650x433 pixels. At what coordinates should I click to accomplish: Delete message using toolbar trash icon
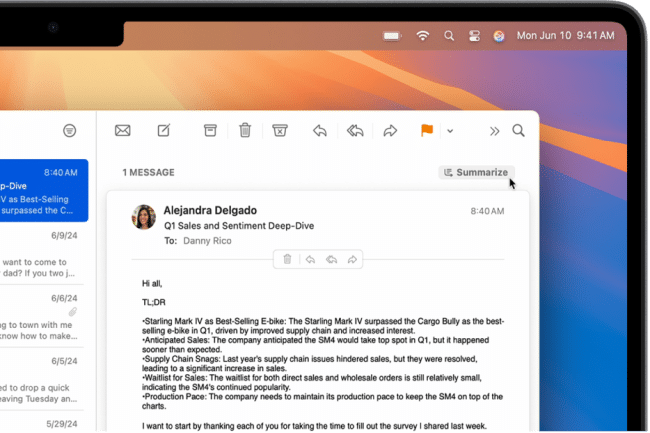click(245, 131)
